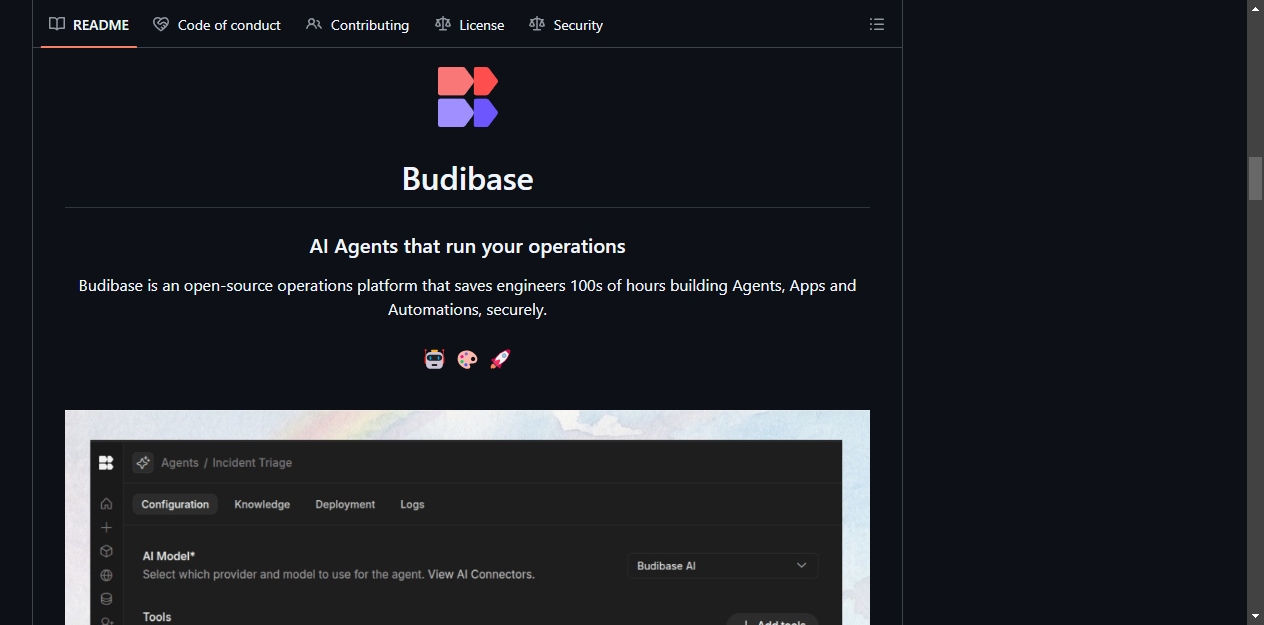
Task: Open the README tab
Action: [89, 25]
